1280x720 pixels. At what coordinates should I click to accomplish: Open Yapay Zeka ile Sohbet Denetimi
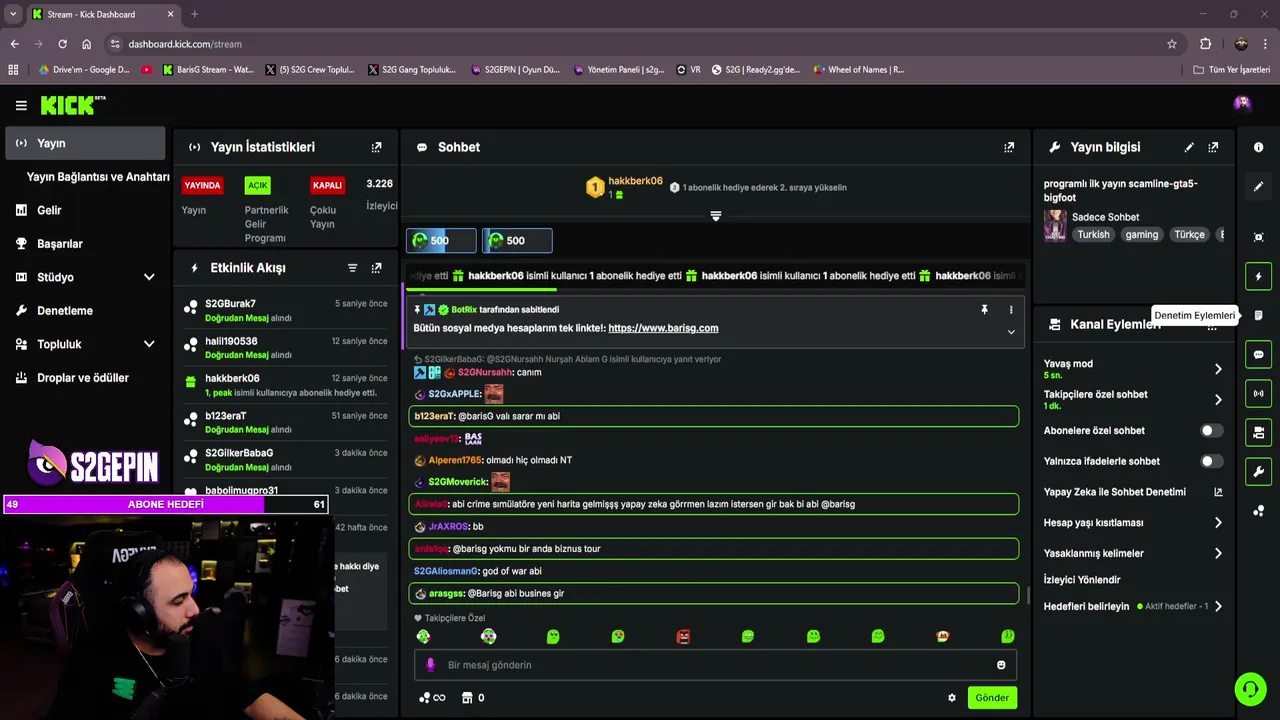pyautogui.click(x=1133, y=492)
